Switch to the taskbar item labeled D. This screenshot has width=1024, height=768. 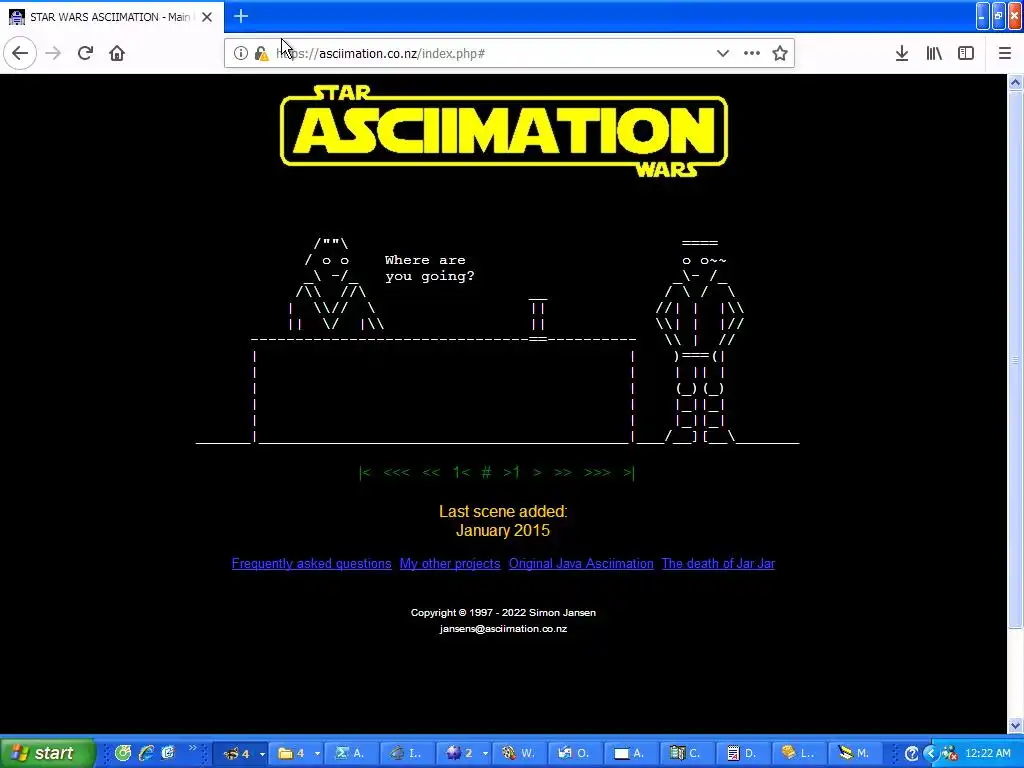click(741, 754)
